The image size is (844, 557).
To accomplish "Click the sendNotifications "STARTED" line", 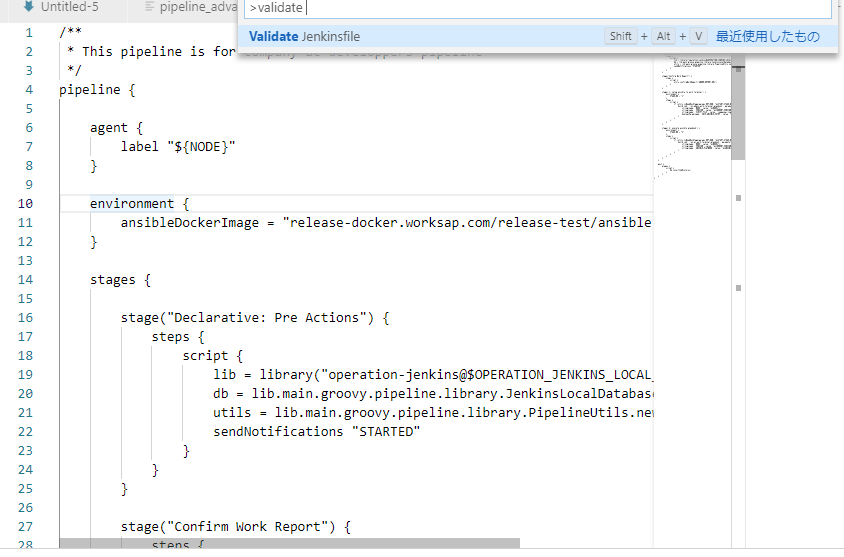I will click(x=316, y=431).
